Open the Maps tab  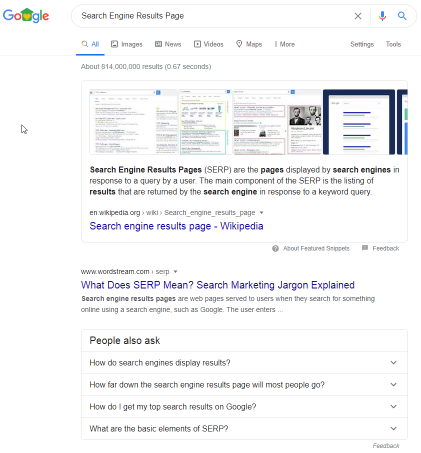pos(249,44)
